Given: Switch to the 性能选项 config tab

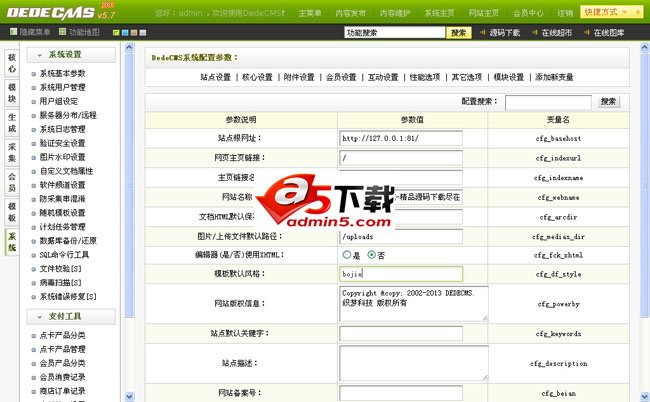Looking at the screenshot, I should pos(424,77).
